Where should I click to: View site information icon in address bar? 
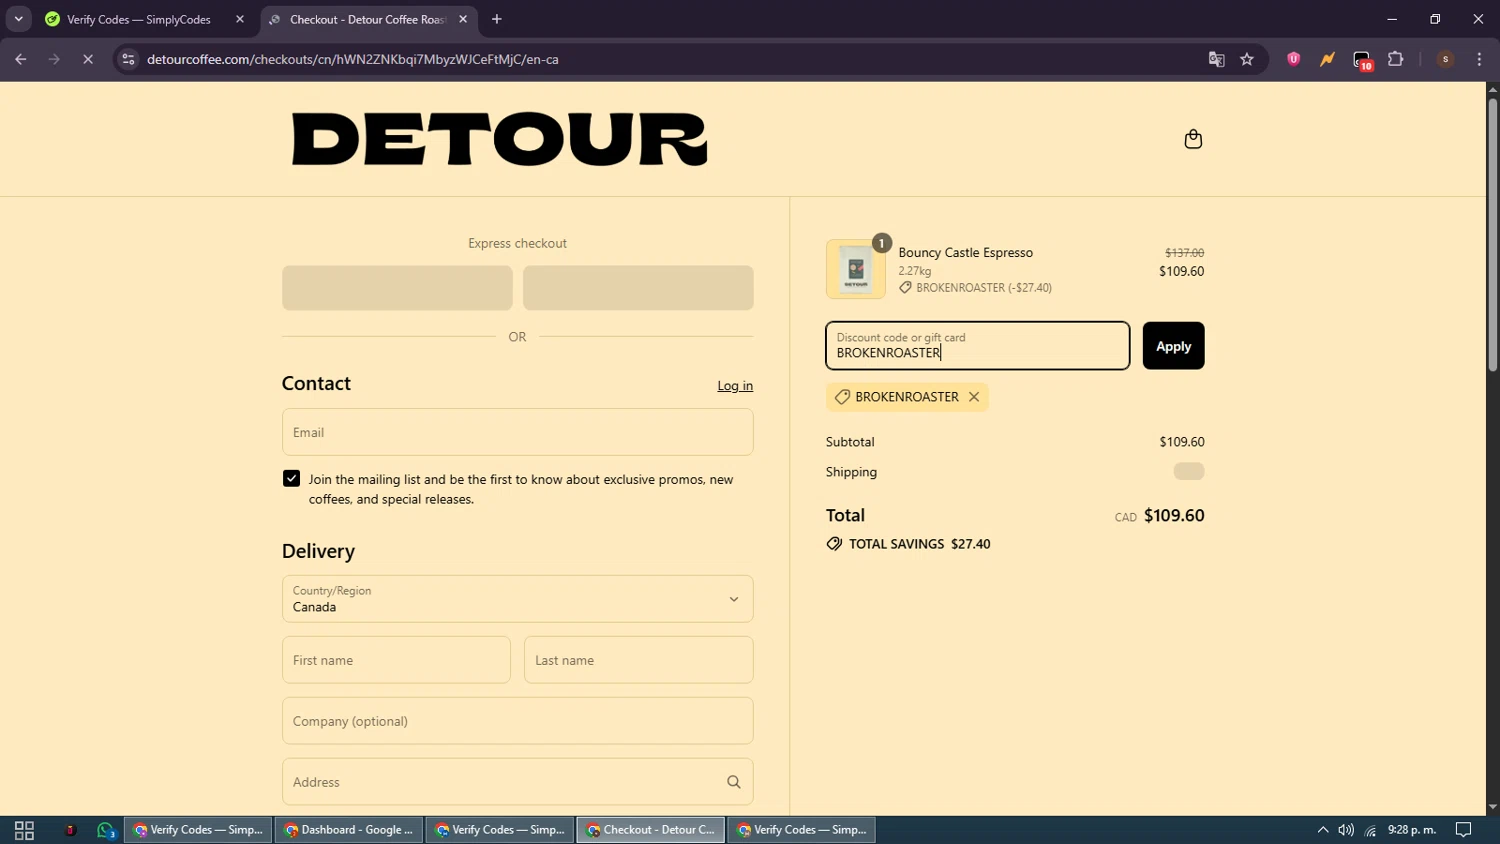pyautogui.click(x=128, y=59)
